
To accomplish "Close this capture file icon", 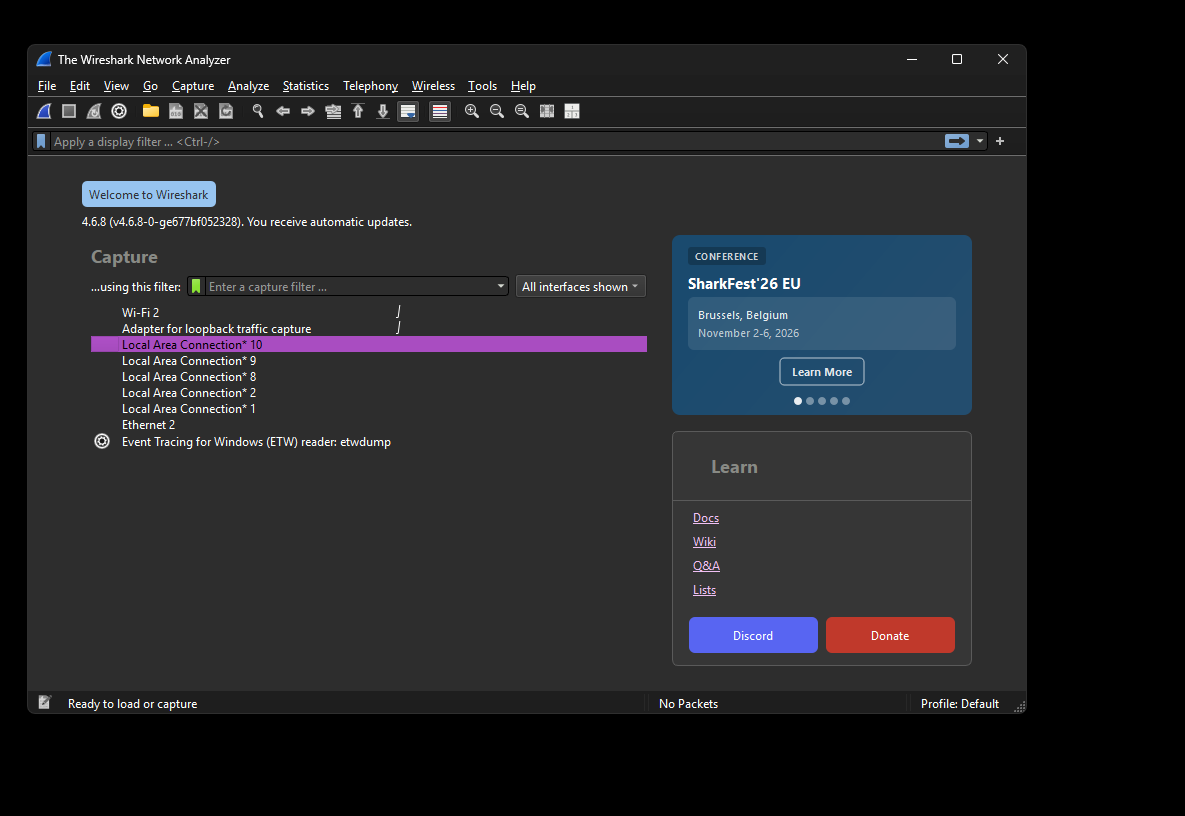I will tap(201, 111).
